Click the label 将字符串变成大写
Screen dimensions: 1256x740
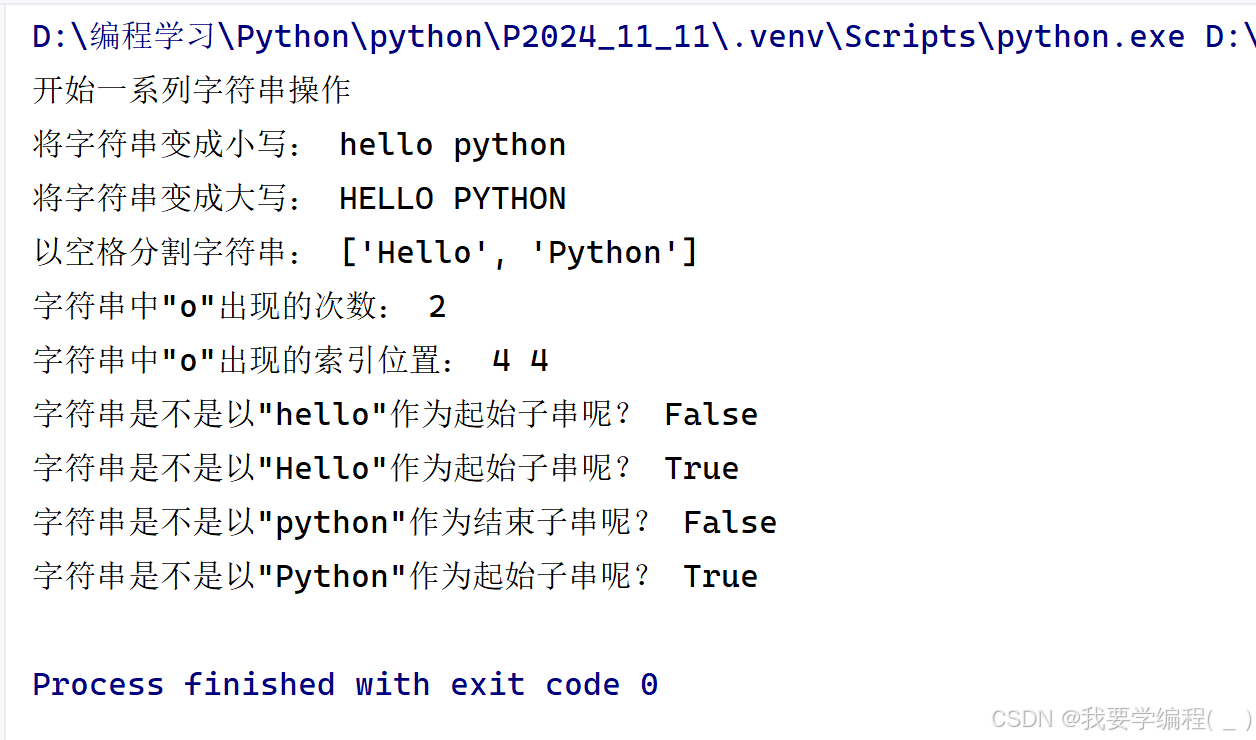(168, 199)
